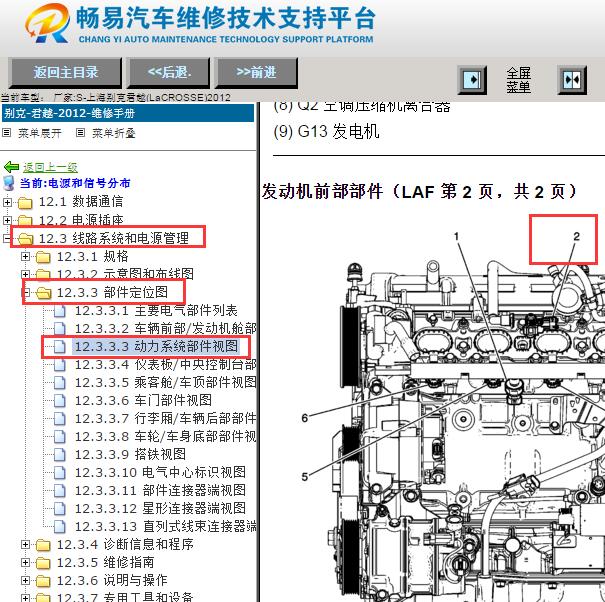Click the page icon of 12.3.3.11
The height and width of the screenshot is (602, 605).
(x=59, y=491)
